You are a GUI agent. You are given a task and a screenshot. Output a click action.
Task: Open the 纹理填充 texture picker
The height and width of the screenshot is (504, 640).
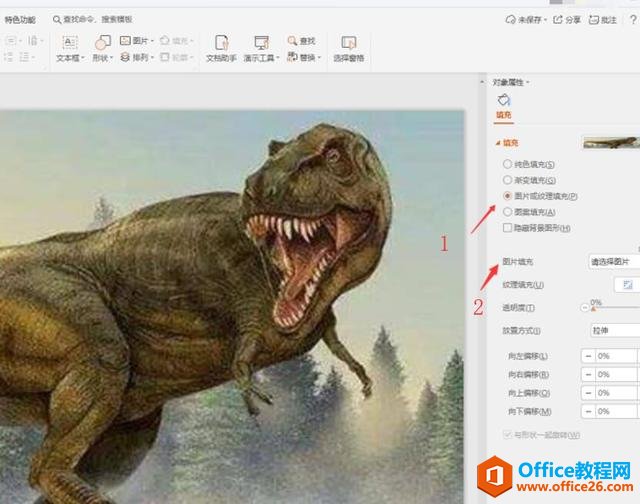(x=627, y=284)
